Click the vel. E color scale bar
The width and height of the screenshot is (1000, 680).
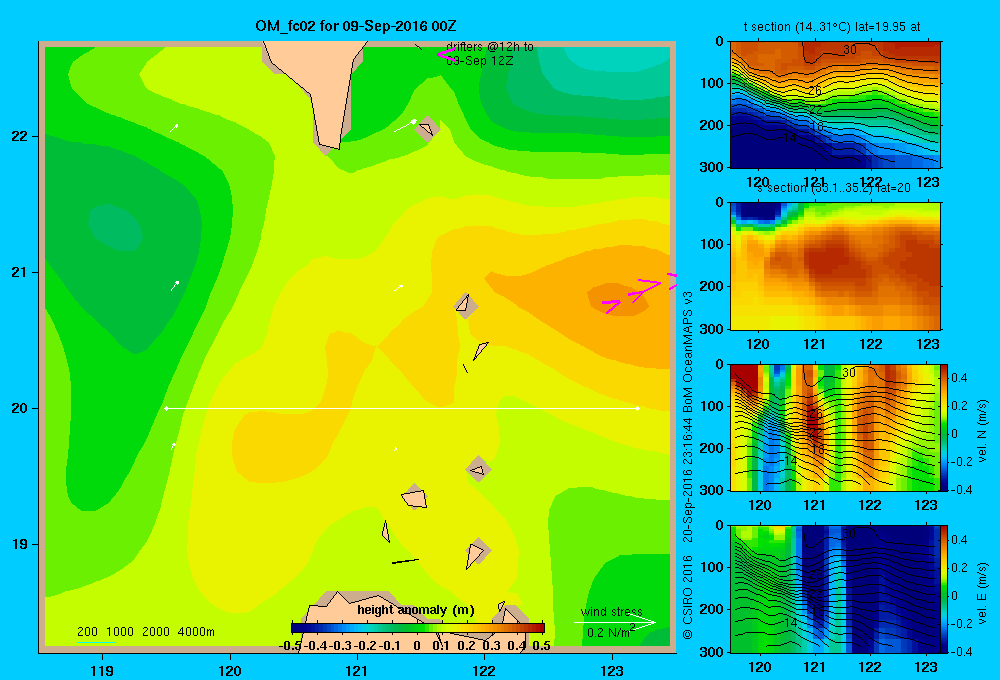[944, 589]
